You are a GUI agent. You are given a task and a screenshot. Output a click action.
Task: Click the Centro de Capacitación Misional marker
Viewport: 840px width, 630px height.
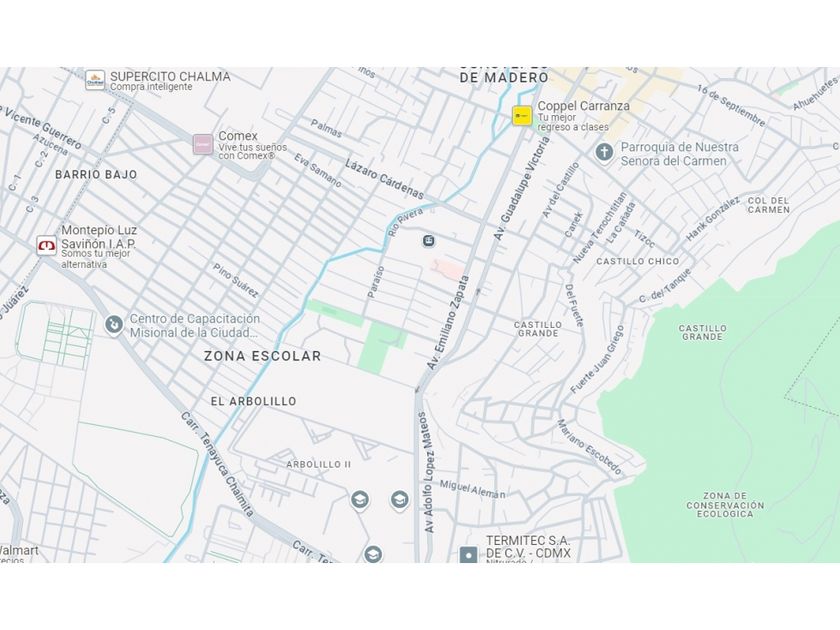pyautogui.click(x=114, y=325)
